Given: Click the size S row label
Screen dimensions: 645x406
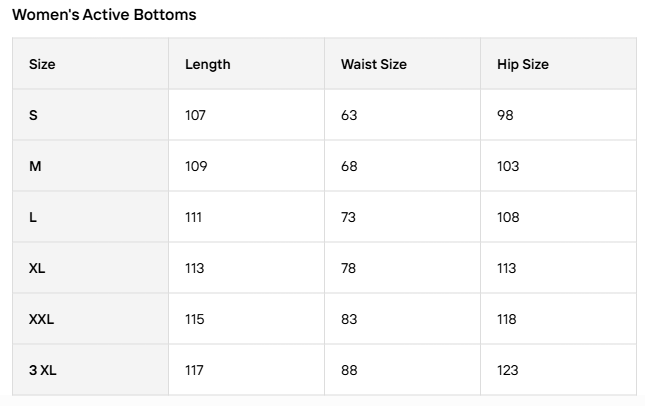Looking at the screenshot, I should point(33,115).
